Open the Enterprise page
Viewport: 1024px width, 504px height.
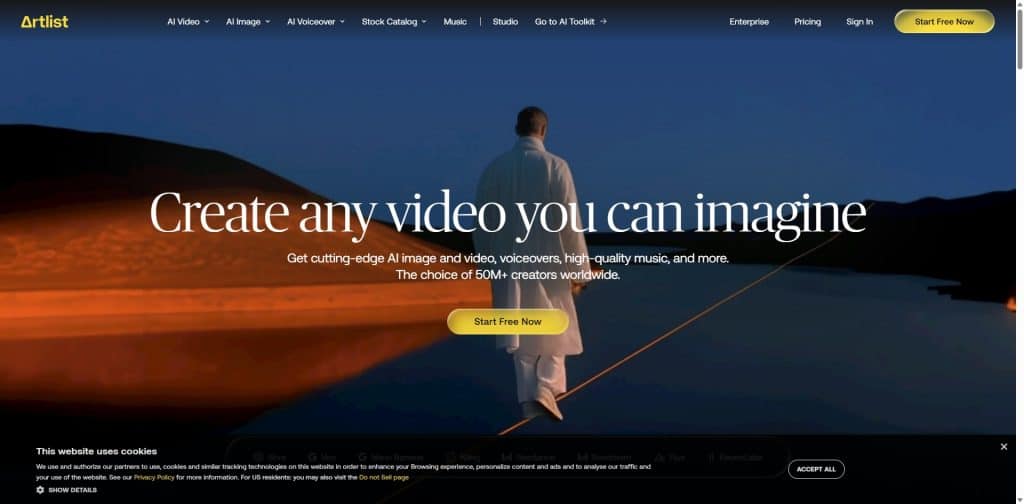pyautogui.click(x=749, y=21)
